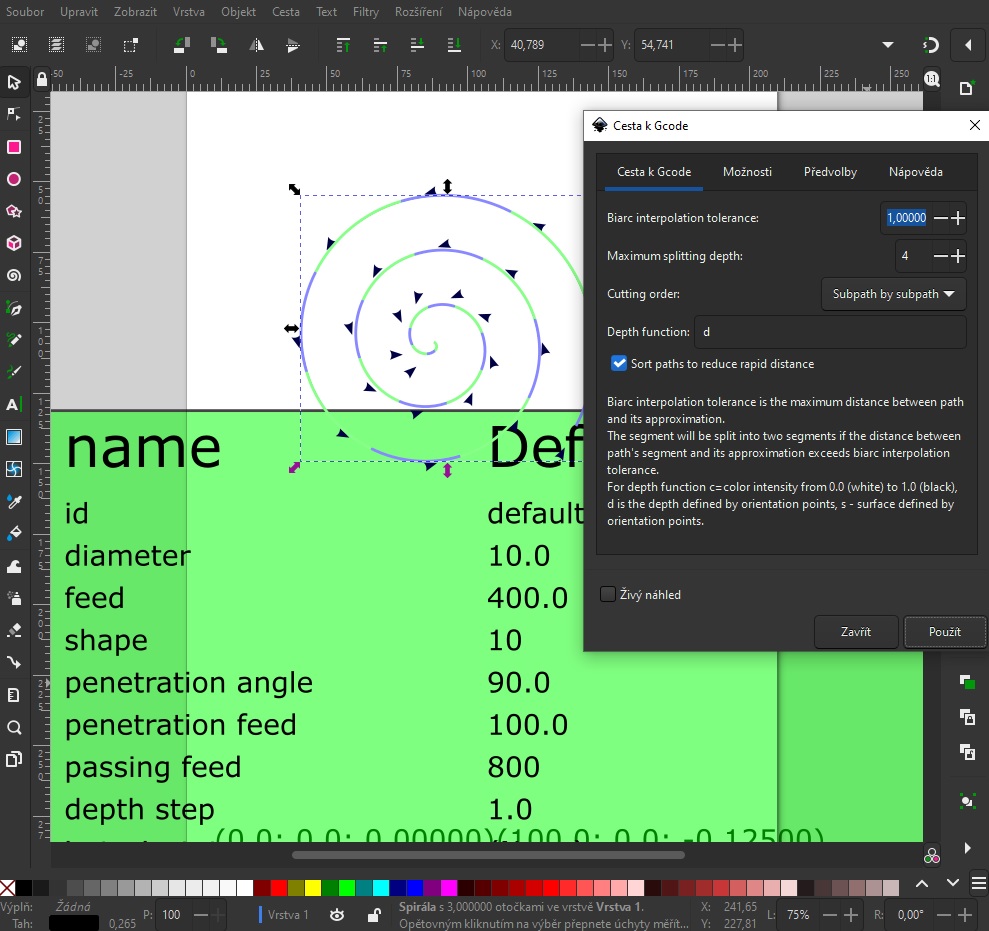Select the Eraser tool
The width and height of the screenshot is (989, 931).
pyautogui.click(x=14, y=630)
